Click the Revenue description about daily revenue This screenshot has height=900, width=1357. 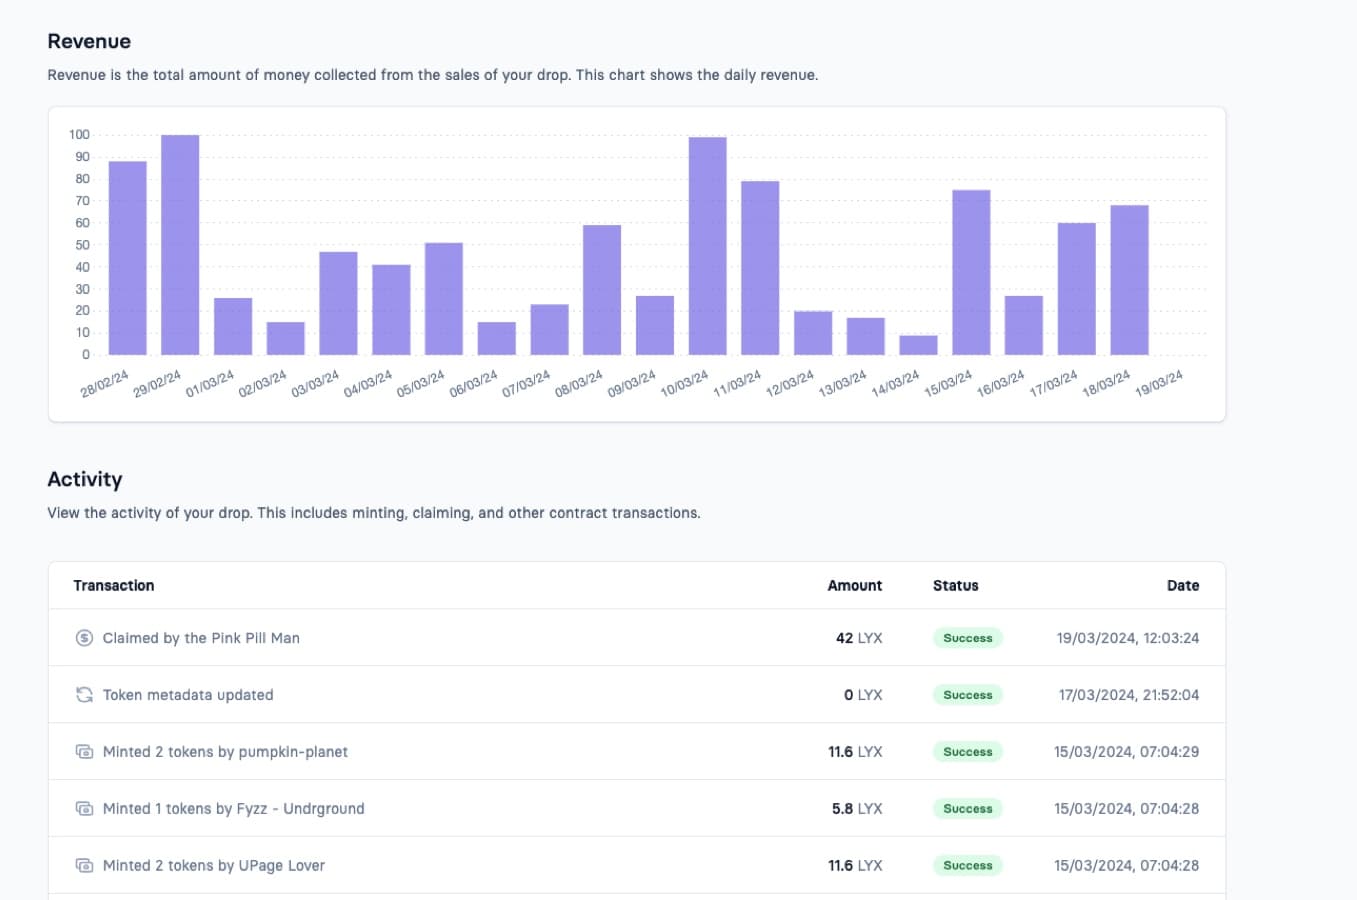(433, 75)
